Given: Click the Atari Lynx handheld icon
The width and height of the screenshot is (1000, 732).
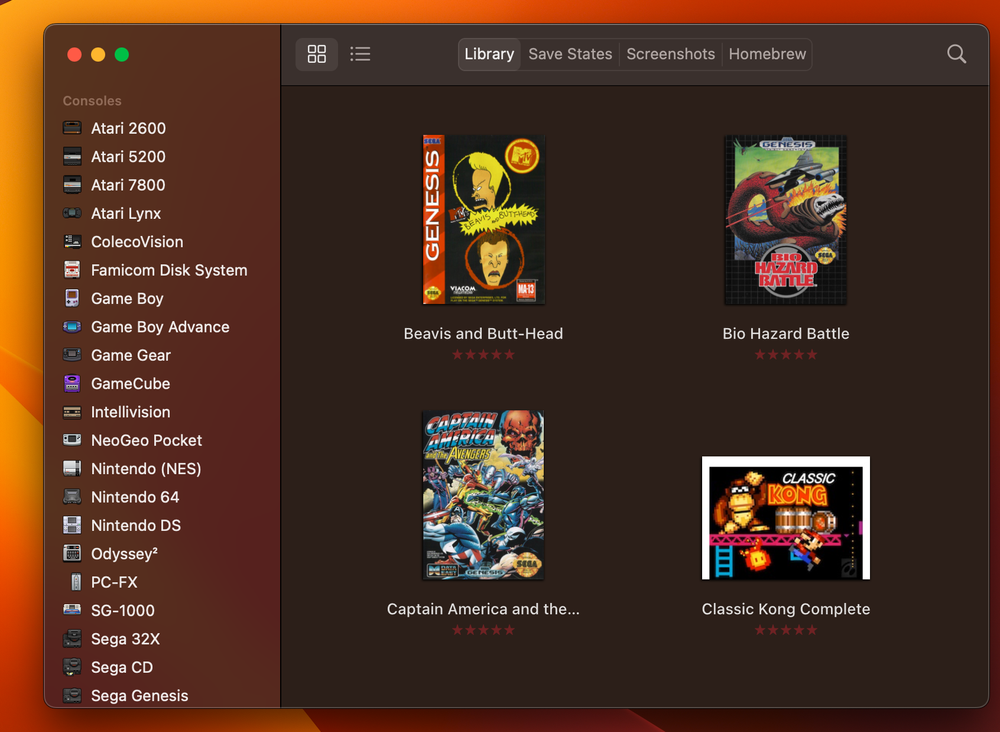Looking at the screenshot, I should [72, 213].
